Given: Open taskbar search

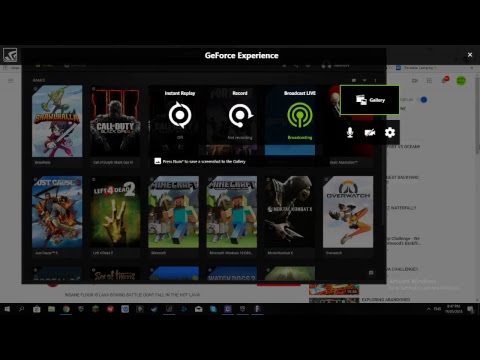Looking at the screenshot, I should (x=22, y=309).
